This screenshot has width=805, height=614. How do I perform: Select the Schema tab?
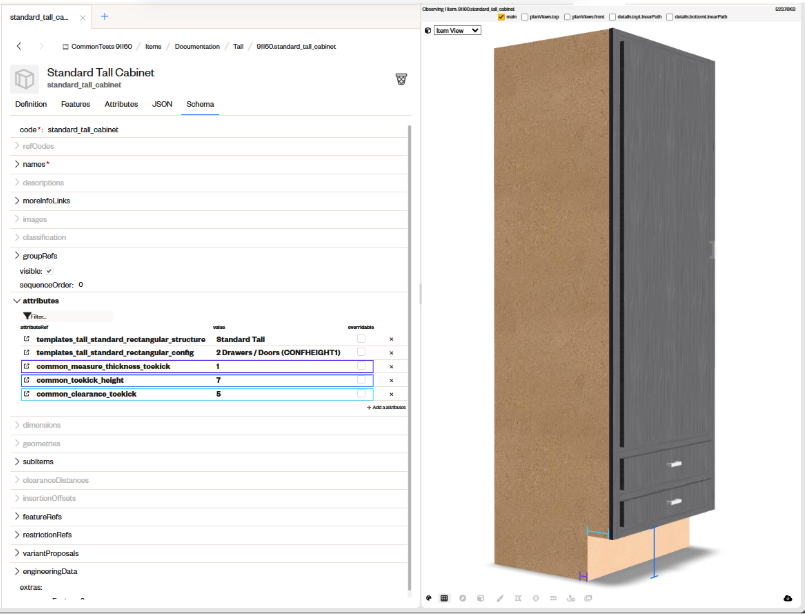(x=200, y=104)
